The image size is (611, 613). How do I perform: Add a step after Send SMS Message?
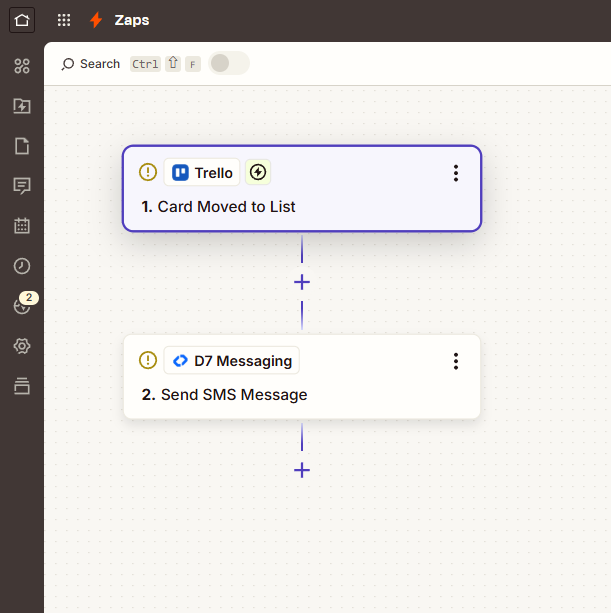[x=302, y=470]
